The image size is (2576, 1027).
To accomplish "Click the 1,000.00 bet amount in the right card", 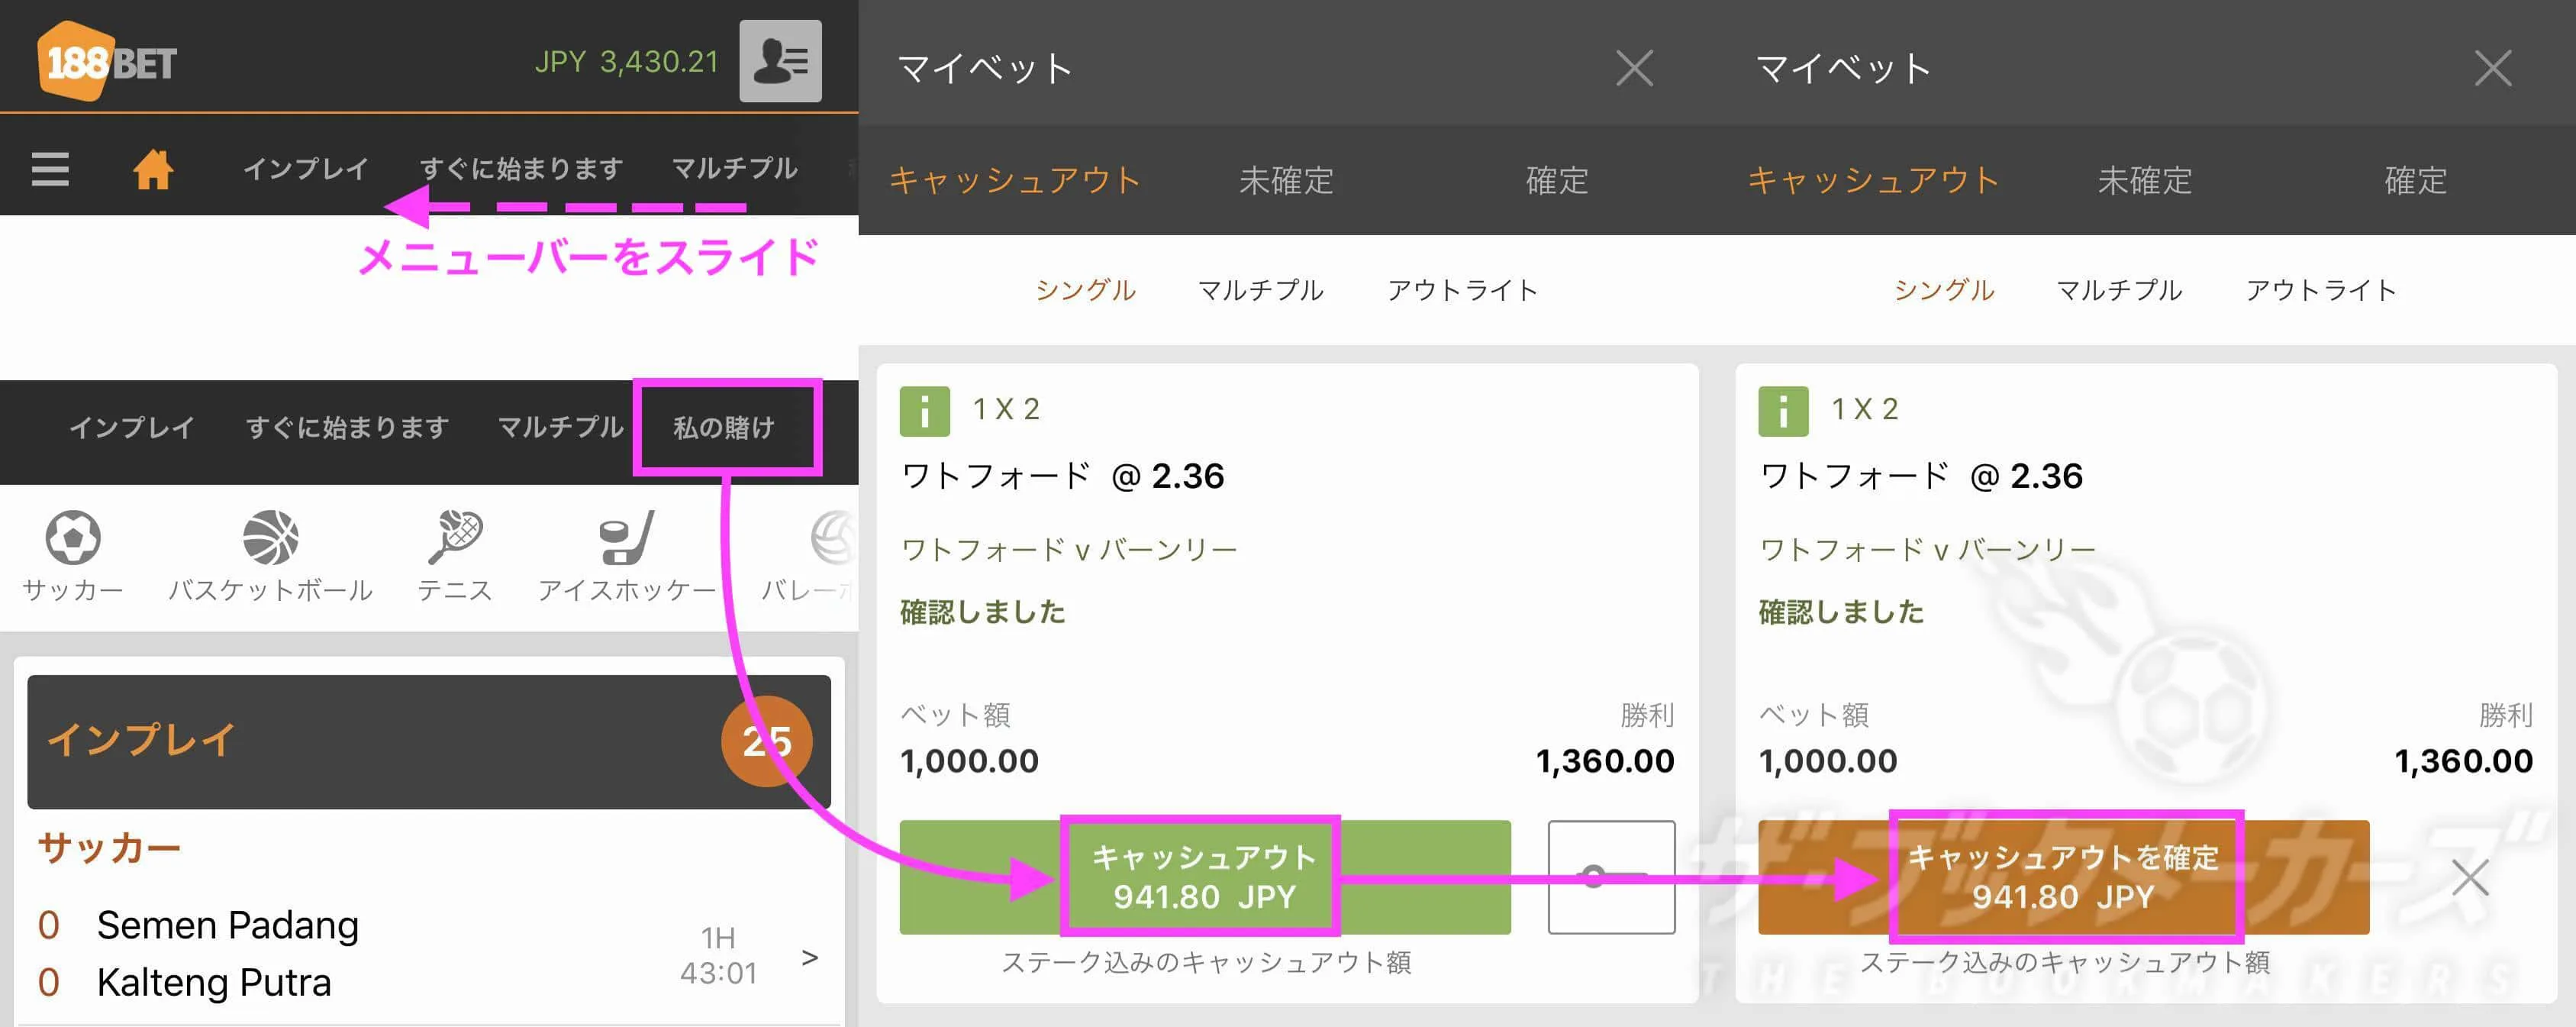I will pos(1828,761).
